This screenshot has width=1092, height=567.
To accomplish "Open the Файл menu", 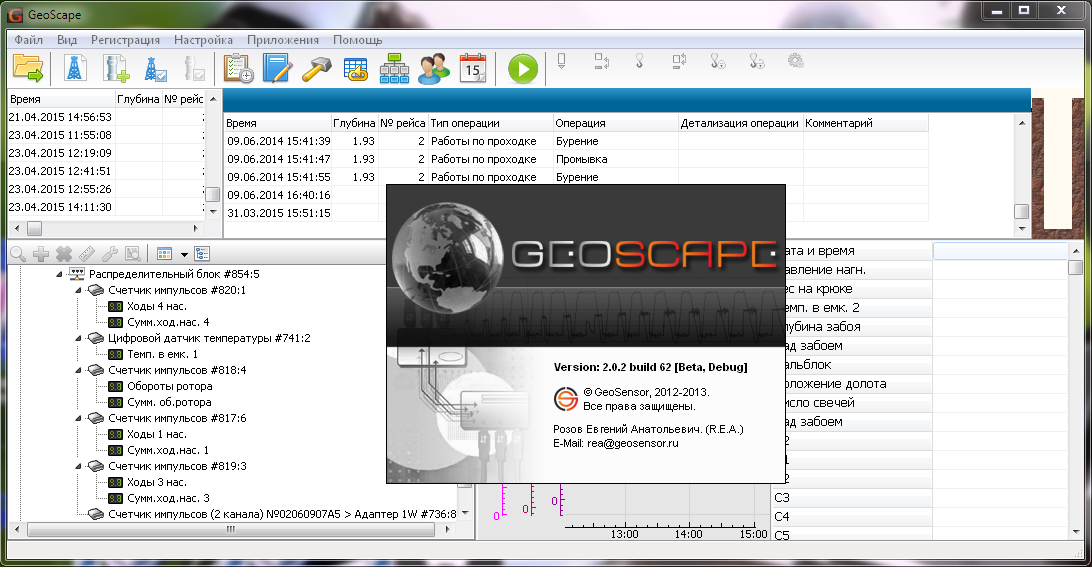I will (28, 40).
